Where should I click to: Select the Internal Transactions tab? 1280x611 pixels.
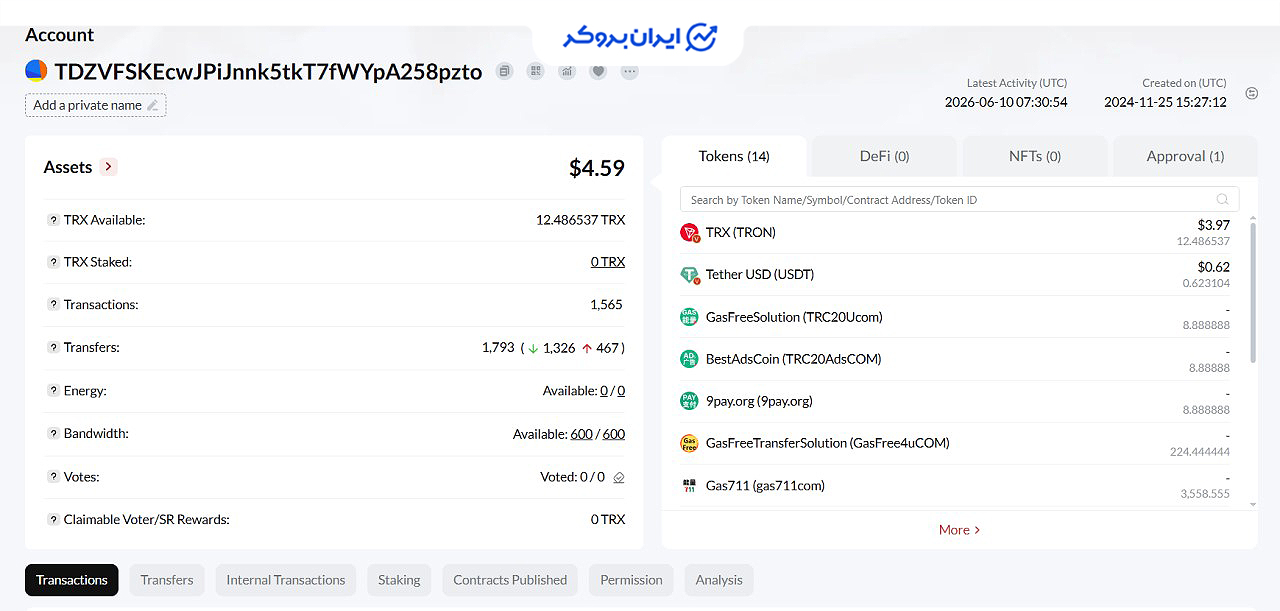coord(286,580)
